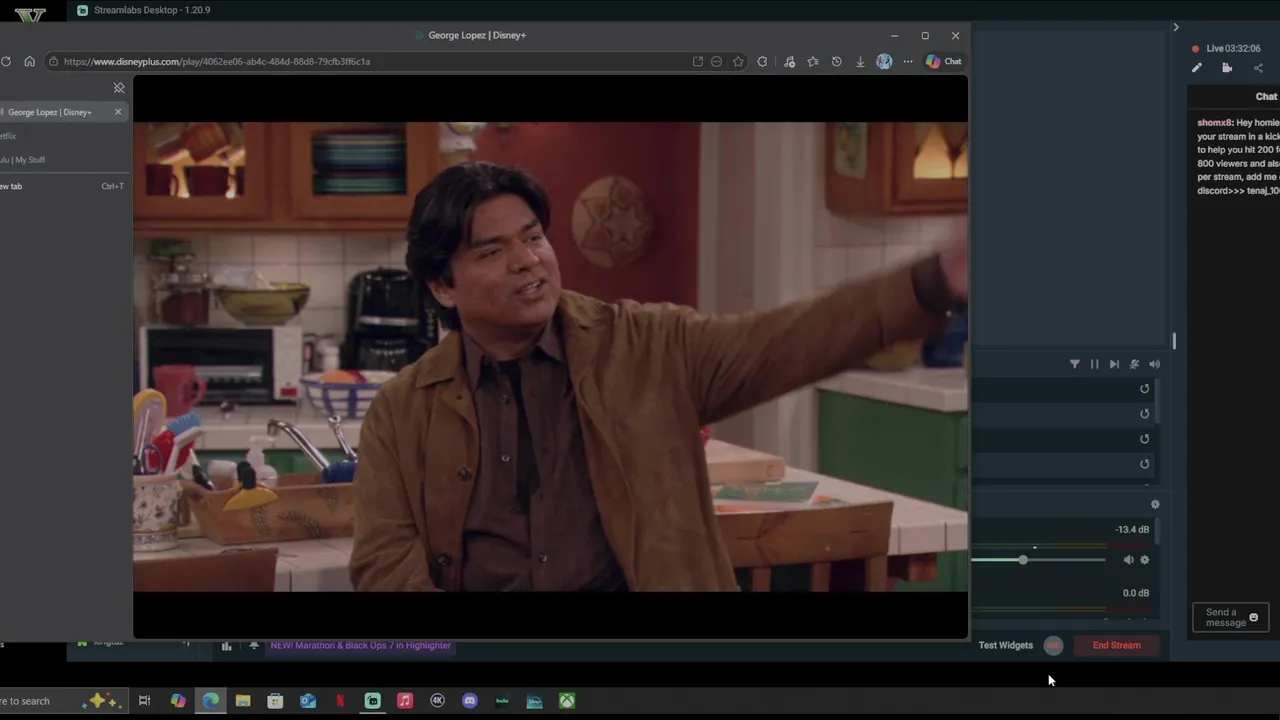Open the Streamlabs notifications bell icon
1280x720 pixels.
point(254,645)
